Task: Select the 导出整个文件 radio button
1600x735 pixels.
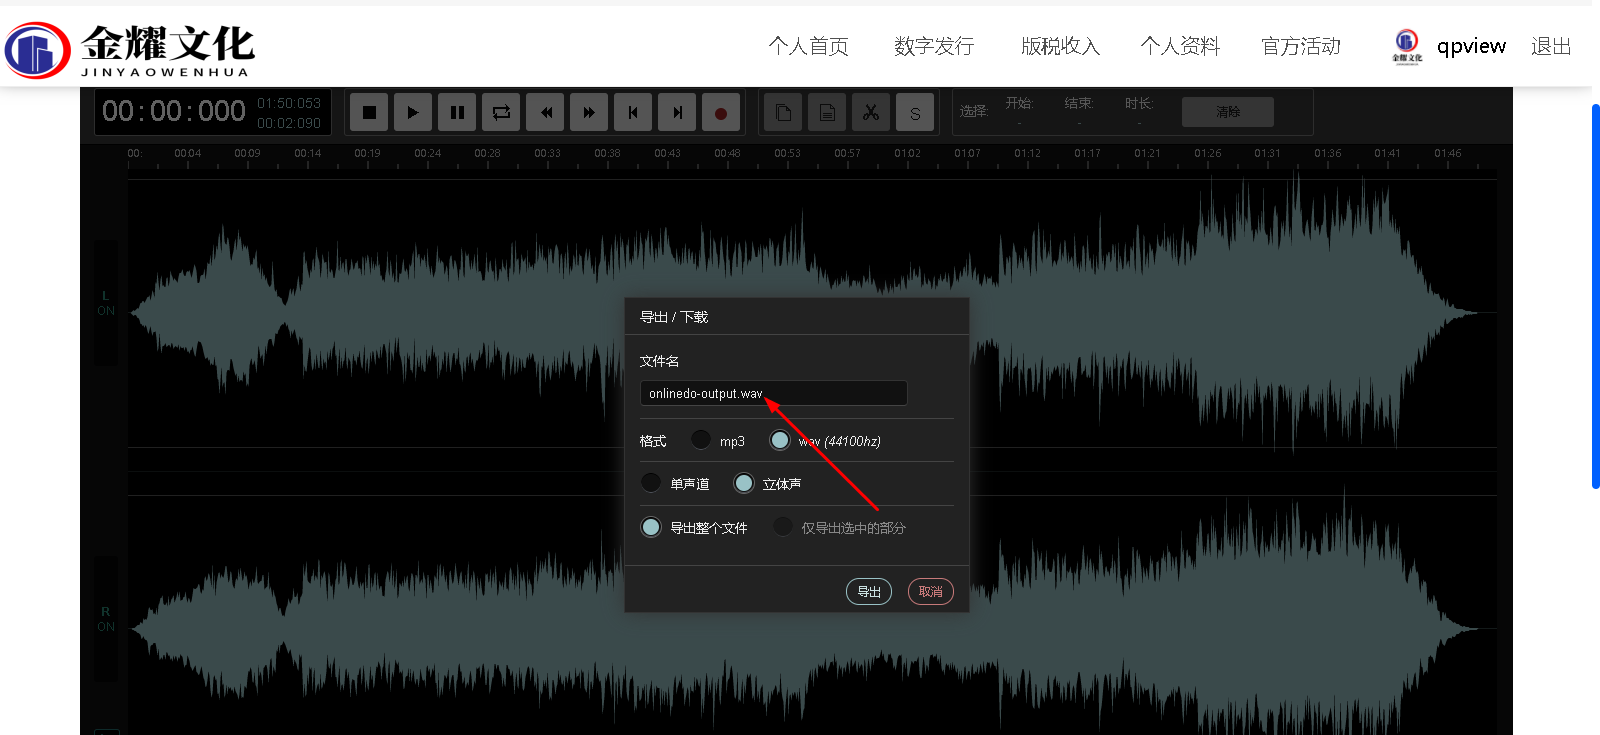Action: point(651,527)
